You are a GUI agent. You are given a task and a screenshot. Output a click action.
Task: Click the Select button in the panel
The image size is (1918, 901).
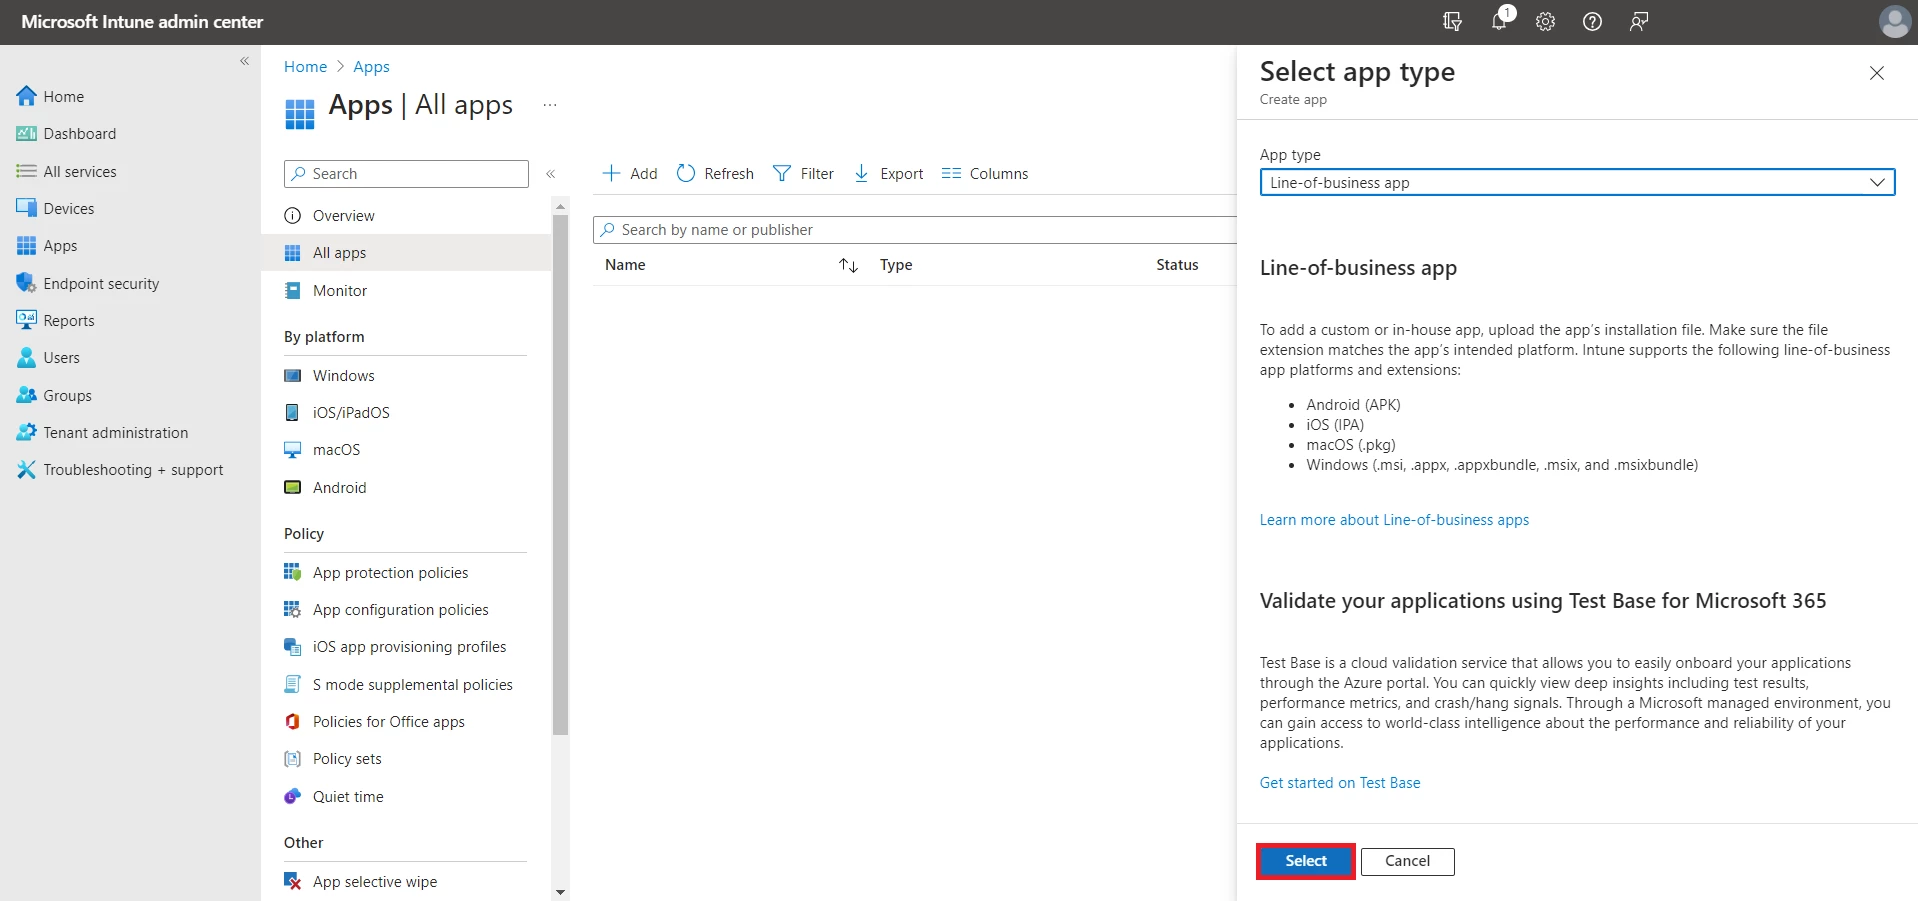point(1306,861)
